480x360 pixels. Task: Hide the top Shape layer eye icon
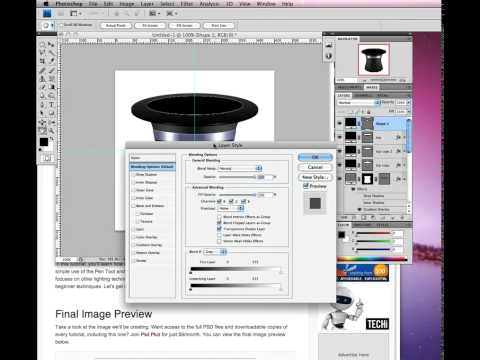[339, 123]
